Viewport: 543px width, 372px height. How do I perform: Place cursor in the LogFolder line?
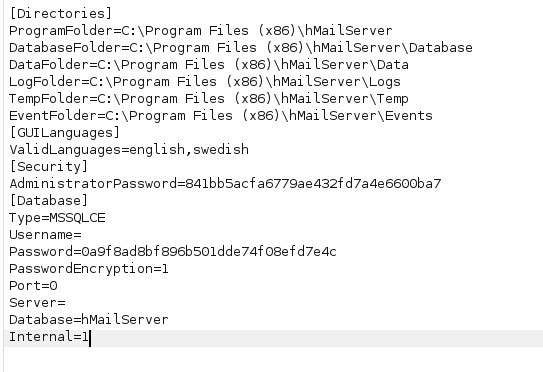(205, 81)
